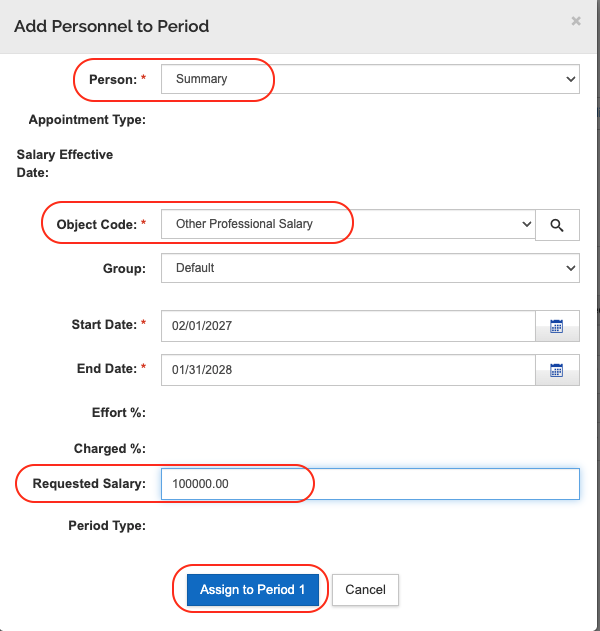The height and width of the screenshot is (631, 600).
Task: Open the Start Date calendar picker
Action: 557,326
